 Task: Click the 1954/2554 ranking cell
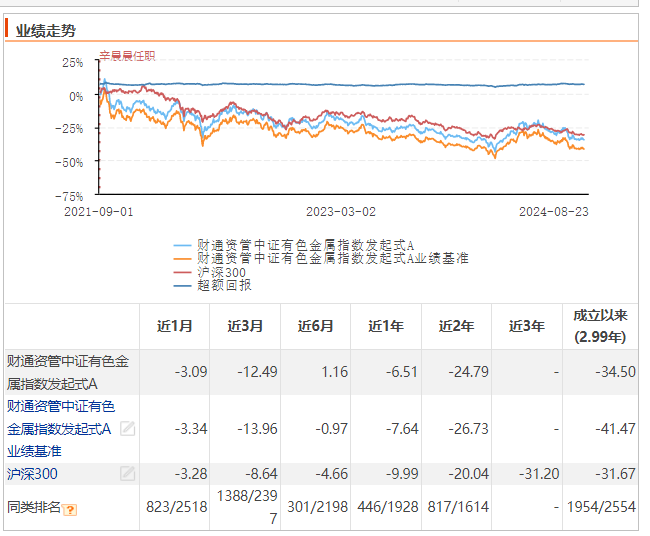[x=599, y=507]
